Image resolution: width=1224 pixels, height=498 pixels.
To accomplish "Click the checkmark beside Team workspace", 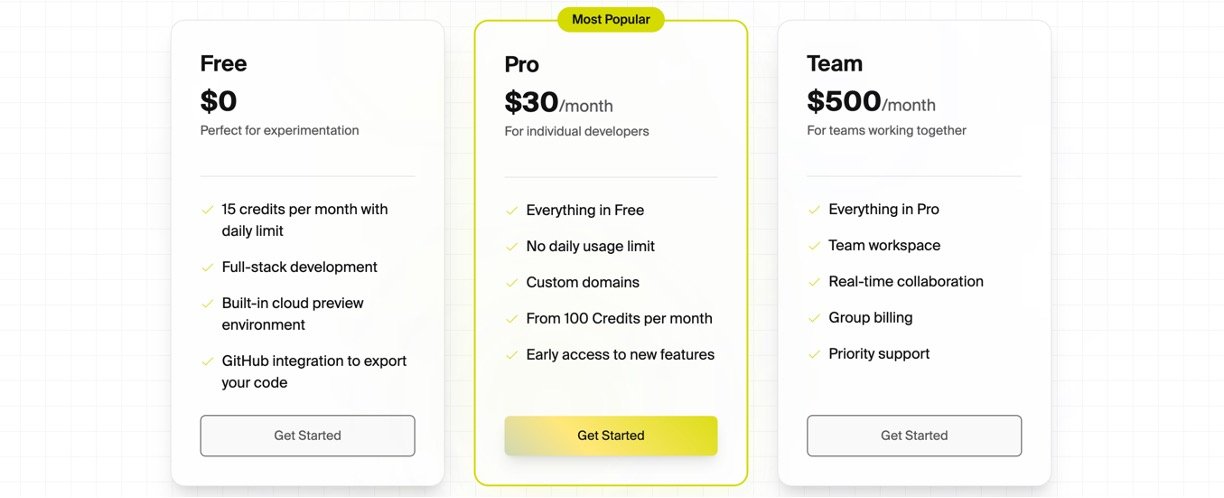I will click(814, 246).
